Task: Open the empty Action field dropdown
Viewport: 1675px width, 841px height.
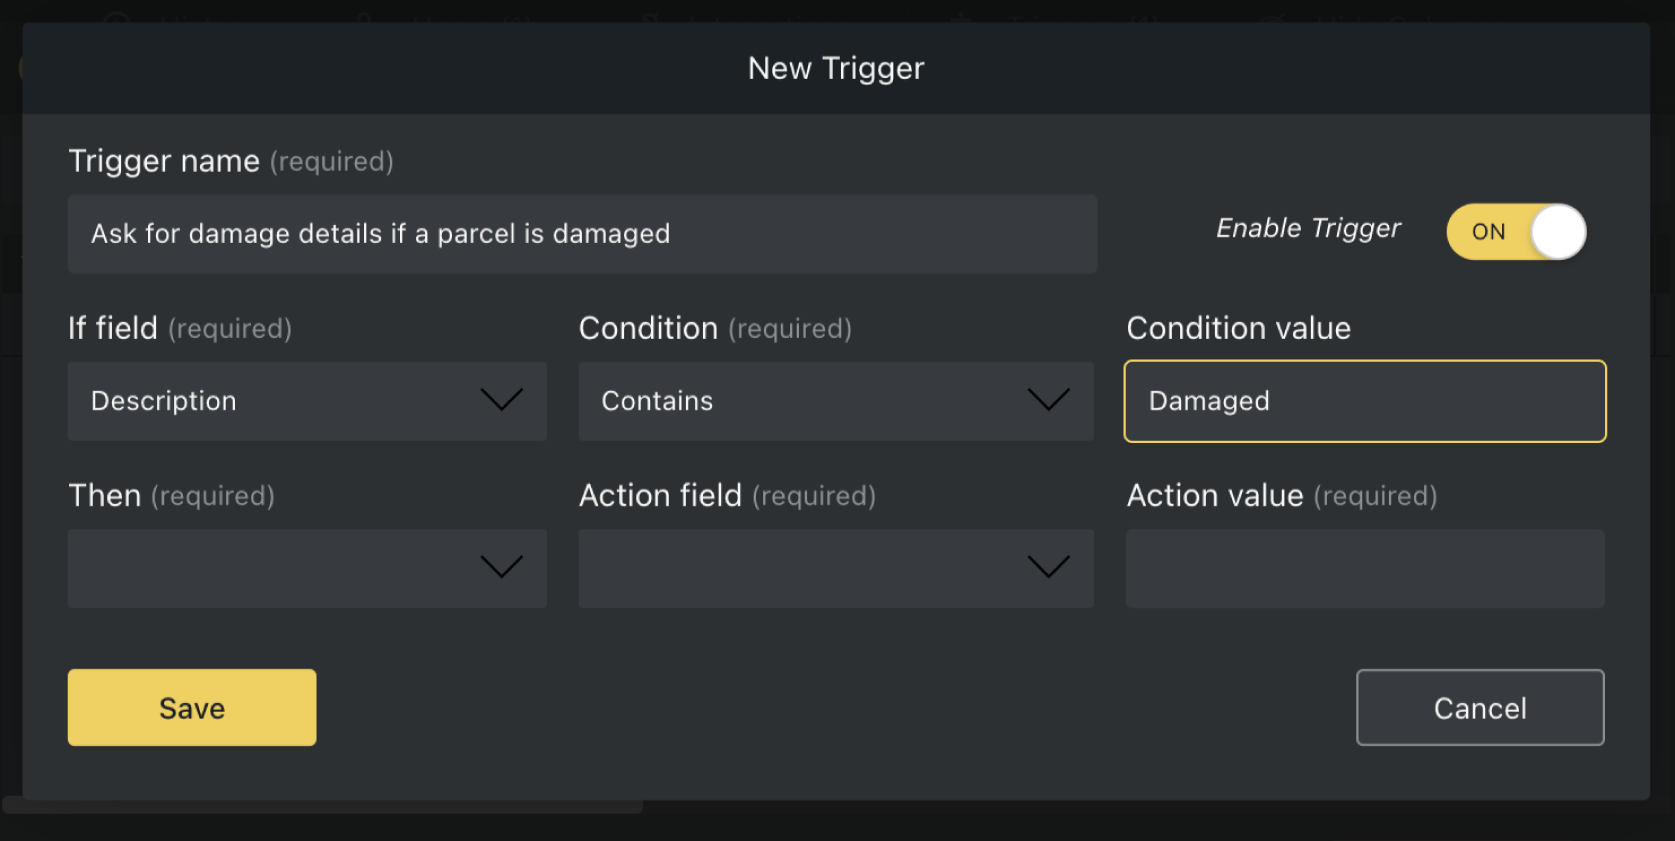Action: [836, 568]
